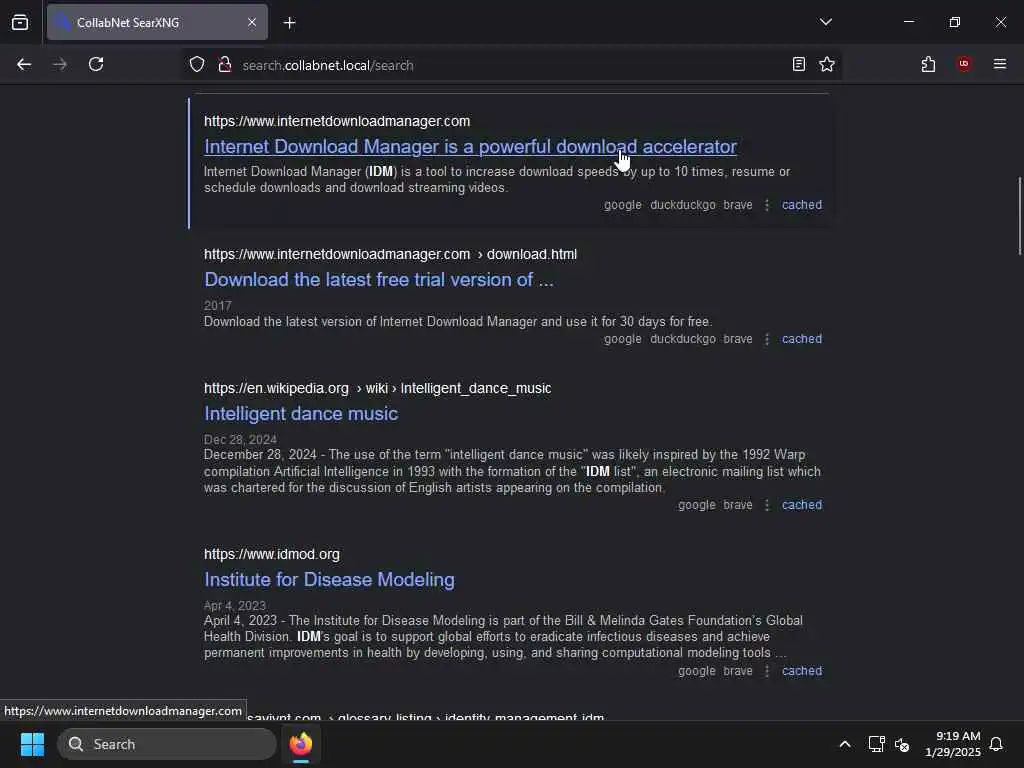Open the muted volume tray icon

coord(902,744)
